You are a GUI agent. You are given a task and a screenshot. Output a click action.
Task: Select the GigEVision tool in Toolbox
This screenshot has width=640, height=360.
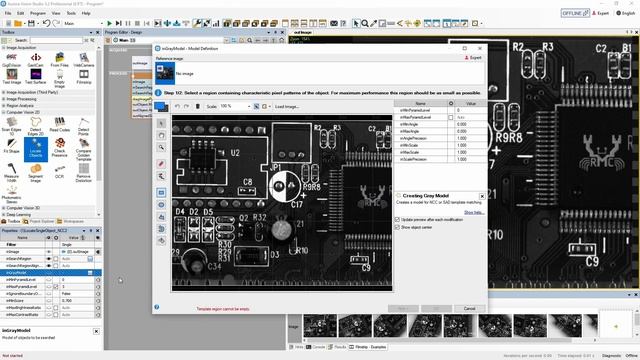[11, 60]
